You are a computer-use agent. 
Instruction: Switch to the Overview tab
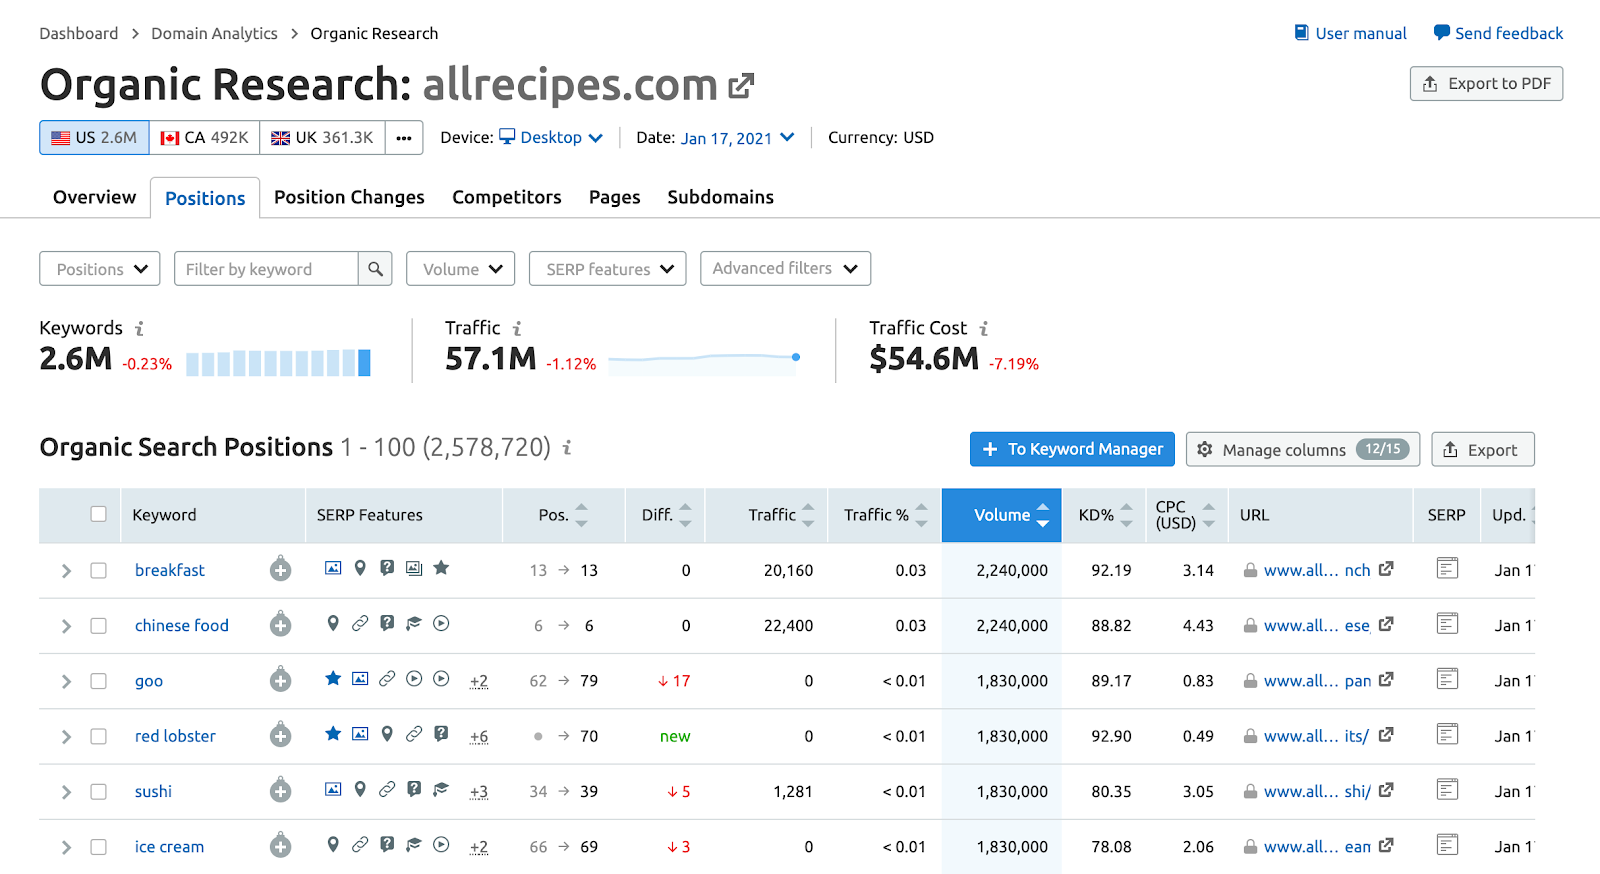pos(94,197)
